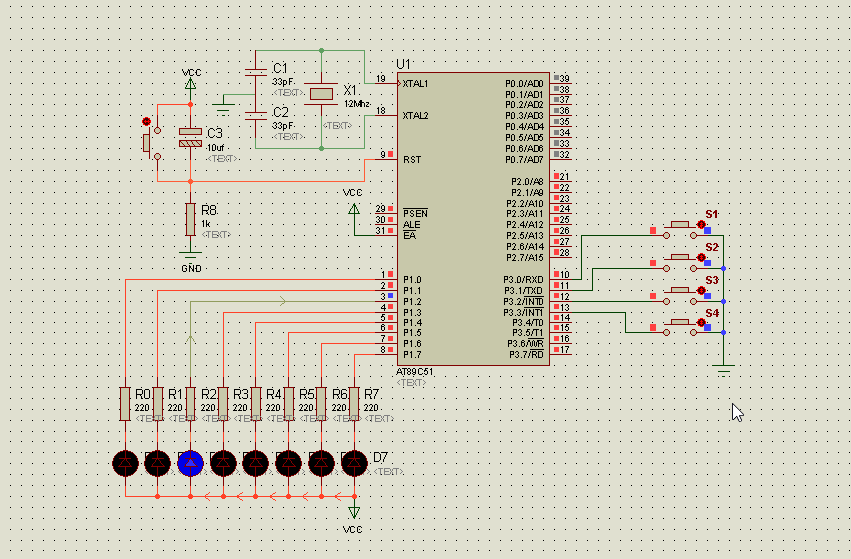Click the P3.2/INT0 pin label
The image size is (851, 559).
click(523, 301)
